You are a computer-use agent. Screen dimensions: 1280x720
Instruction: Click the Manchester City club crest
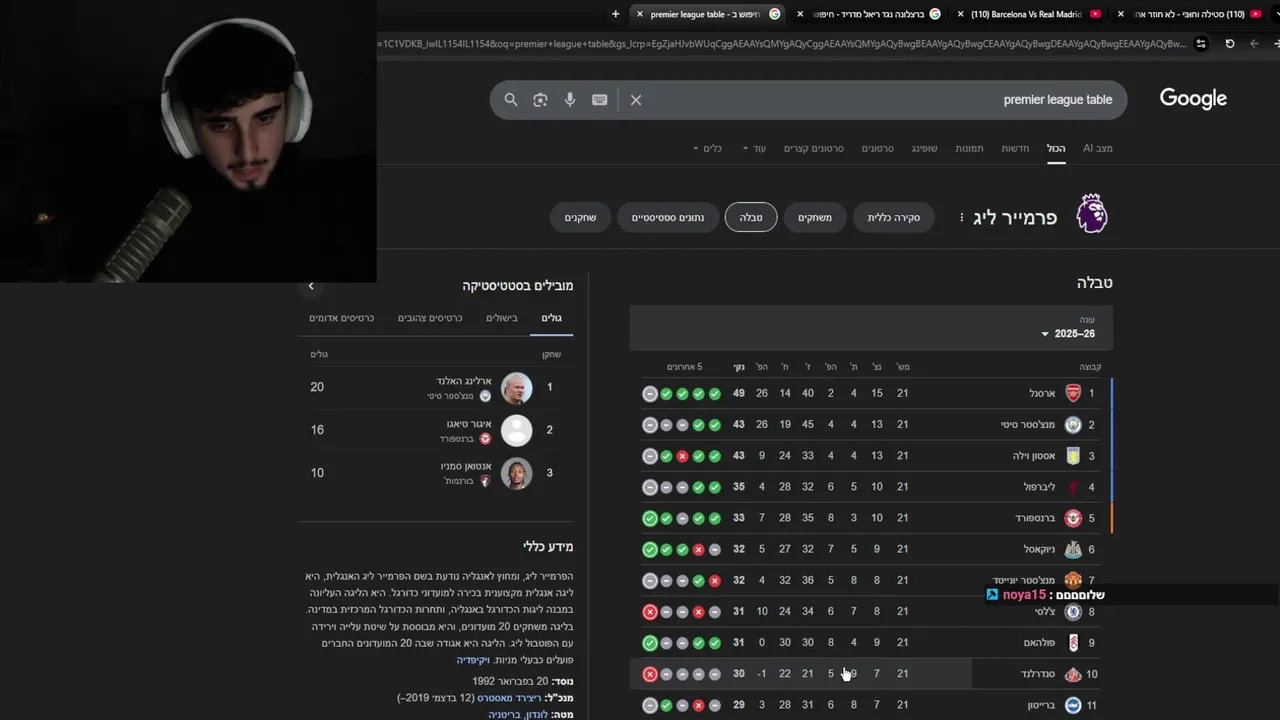[x=1073, y=424]
